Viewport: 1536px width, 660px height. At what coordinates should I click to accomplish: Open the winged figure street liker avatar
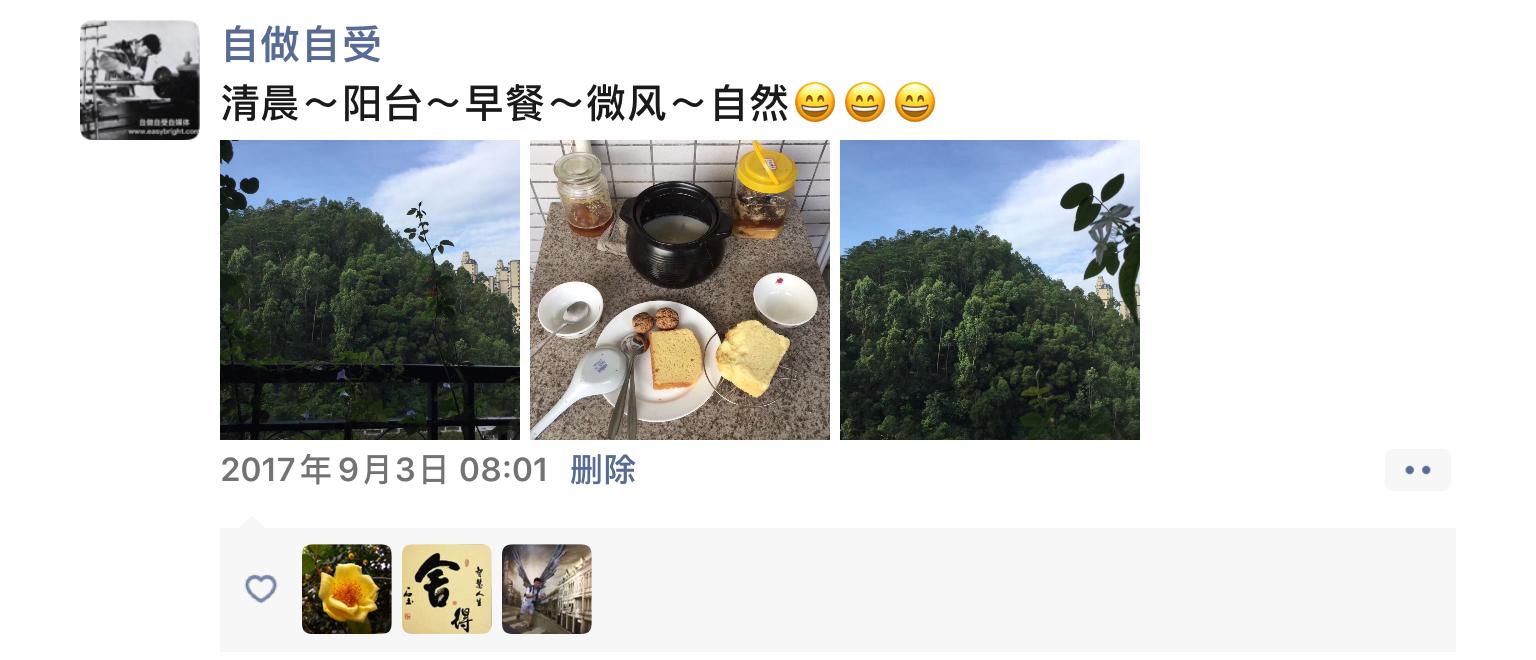pos(547,589)
